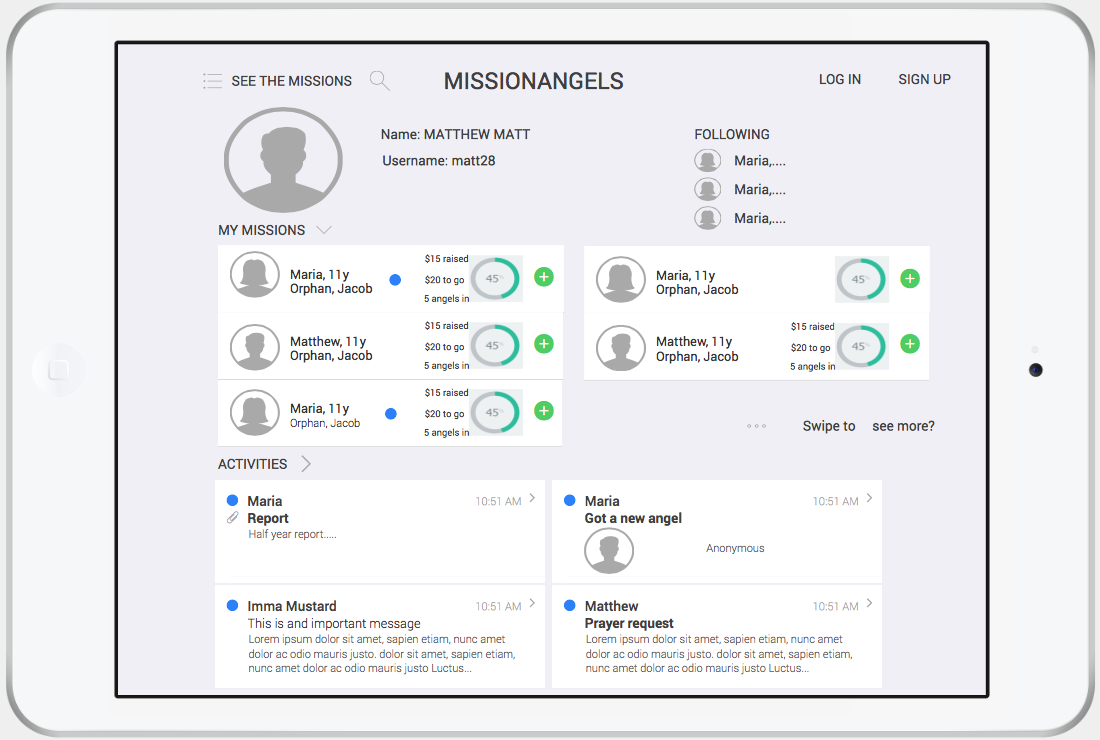1100x740 pixels.
Task: Click the 45% progress ring on stats-free Maria card
Action: tap(861, 279)
